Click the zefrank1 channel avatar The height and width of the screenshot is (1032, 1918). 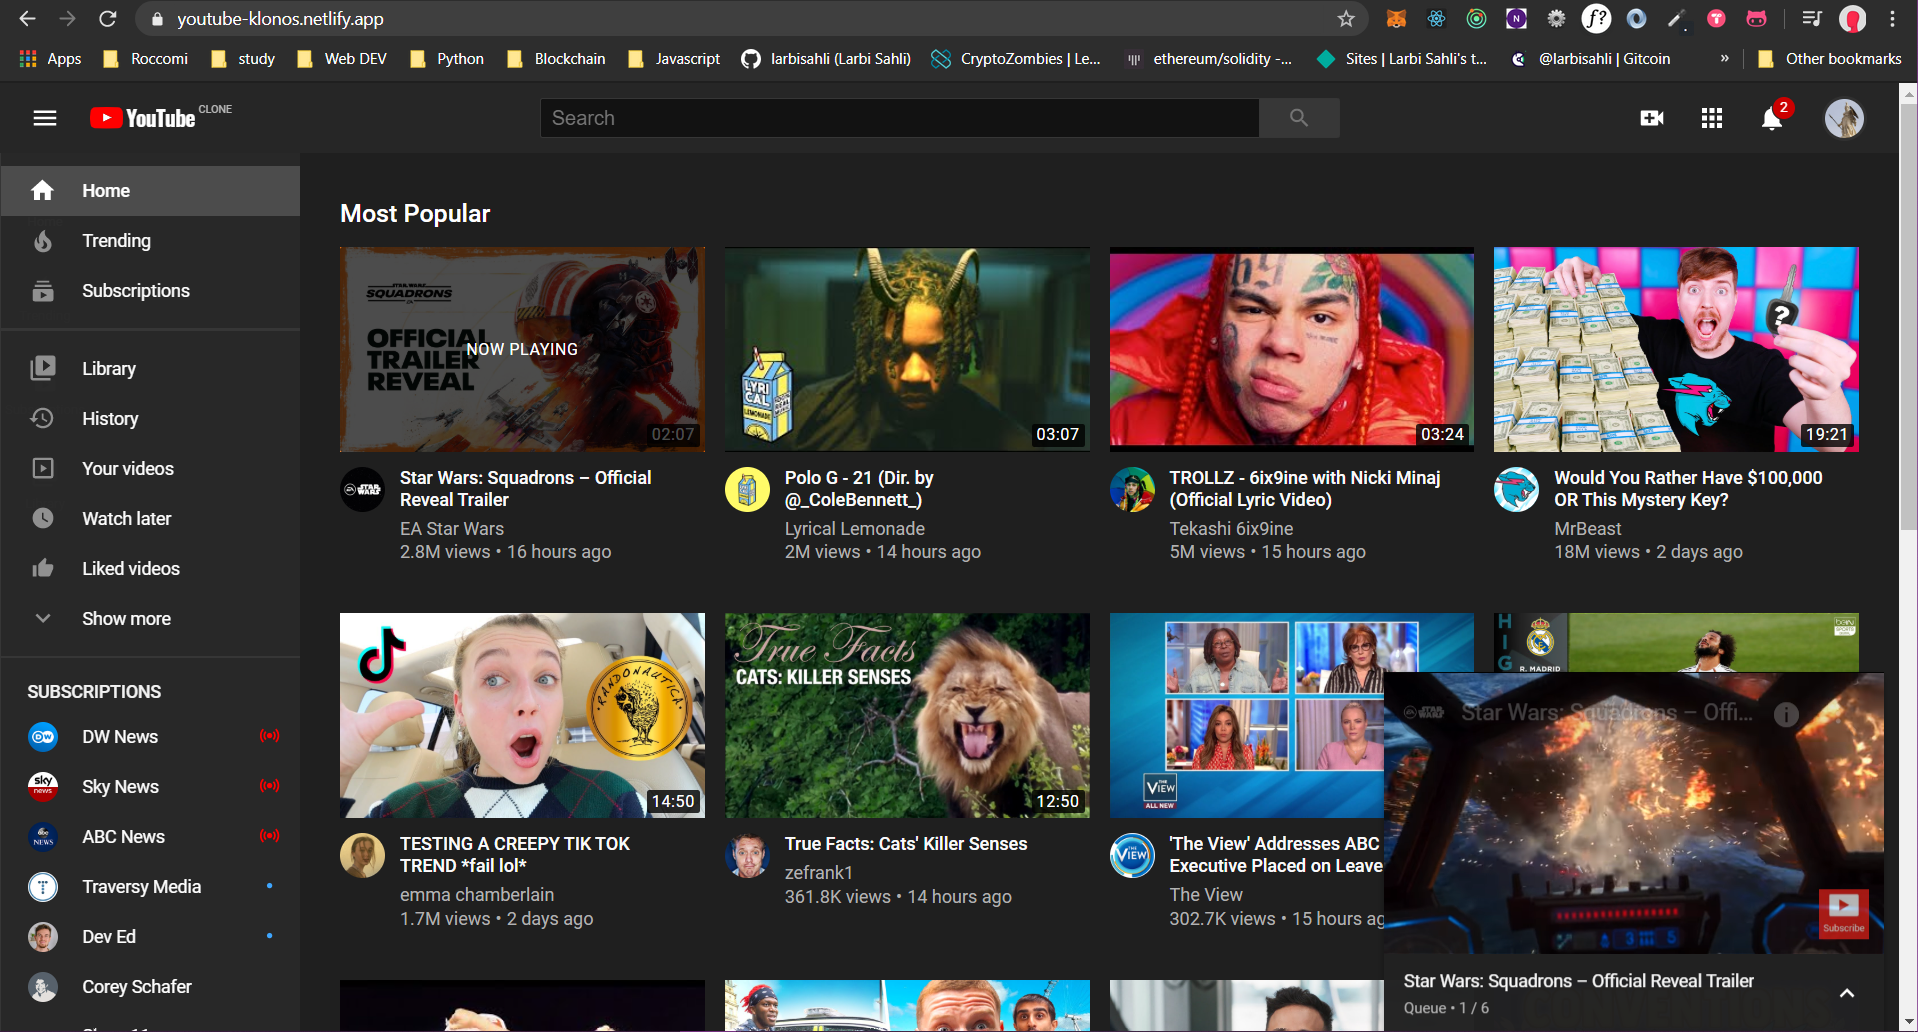pyautogui.click(x=747, y=855)
